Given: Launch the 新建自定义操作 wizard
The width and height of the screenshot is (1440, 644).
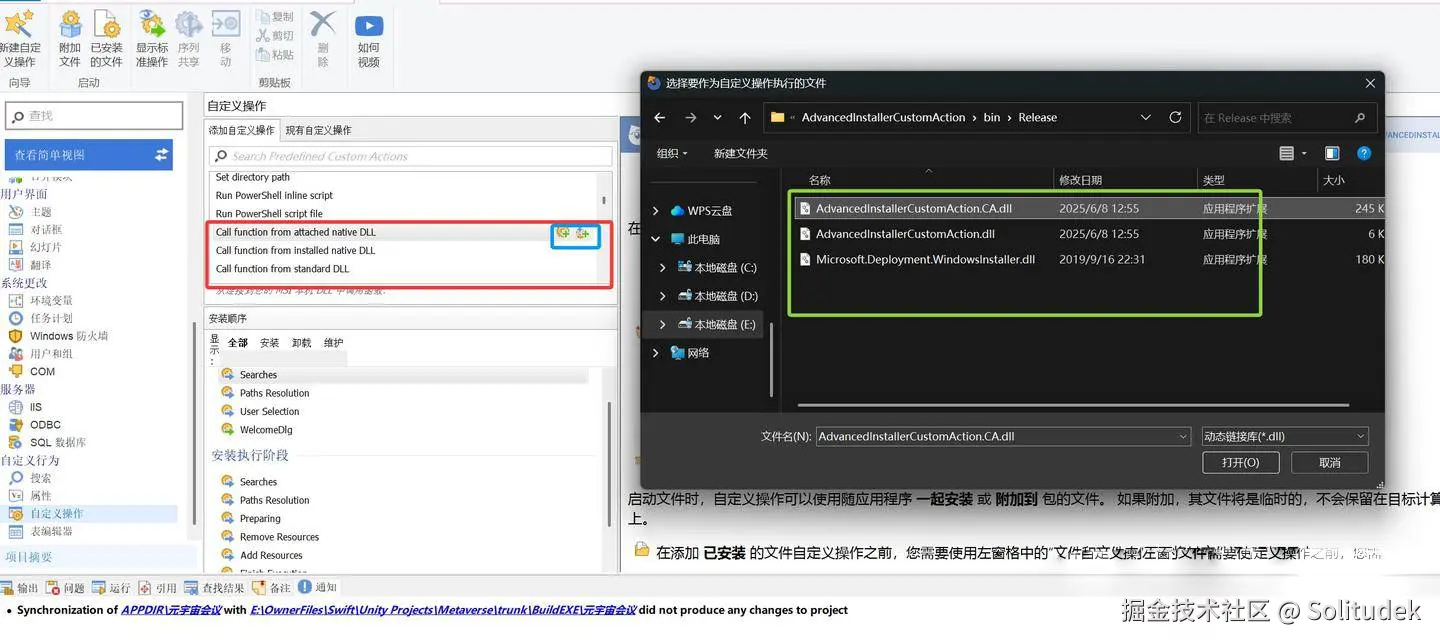Looking at the screenshot, I should click(20, 38).
